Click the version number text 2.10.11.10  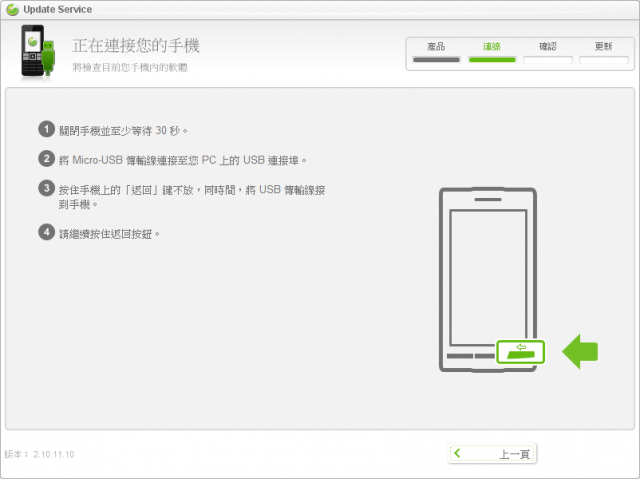click(x=54, y=455)
